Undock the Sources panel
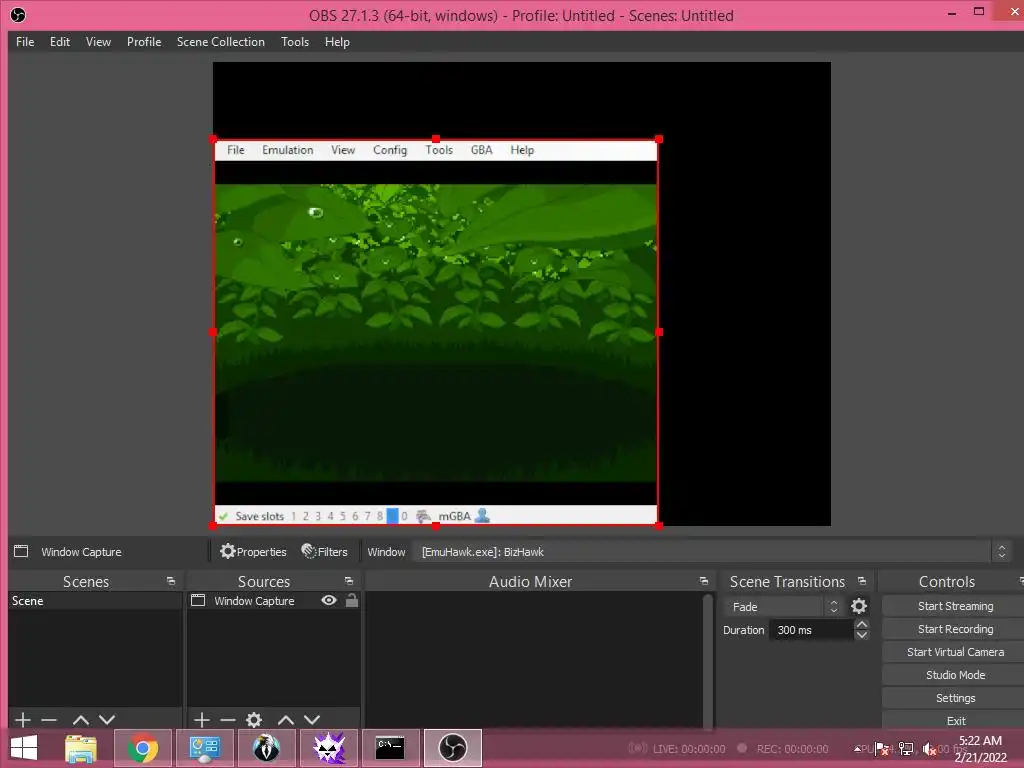 (349, 581)
